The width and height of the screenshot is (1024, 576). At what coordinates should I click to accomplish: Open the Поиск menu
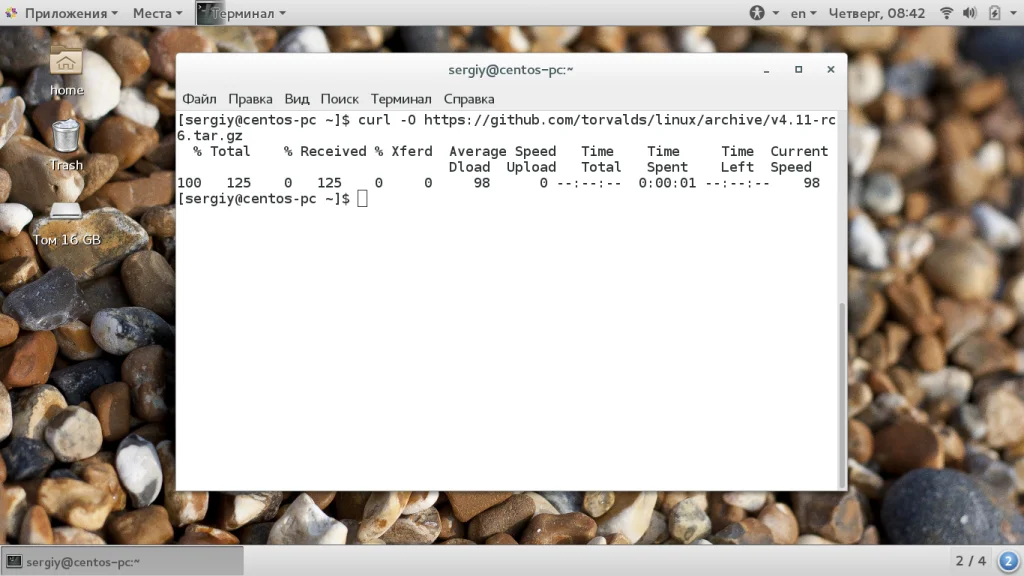point(340,99)
